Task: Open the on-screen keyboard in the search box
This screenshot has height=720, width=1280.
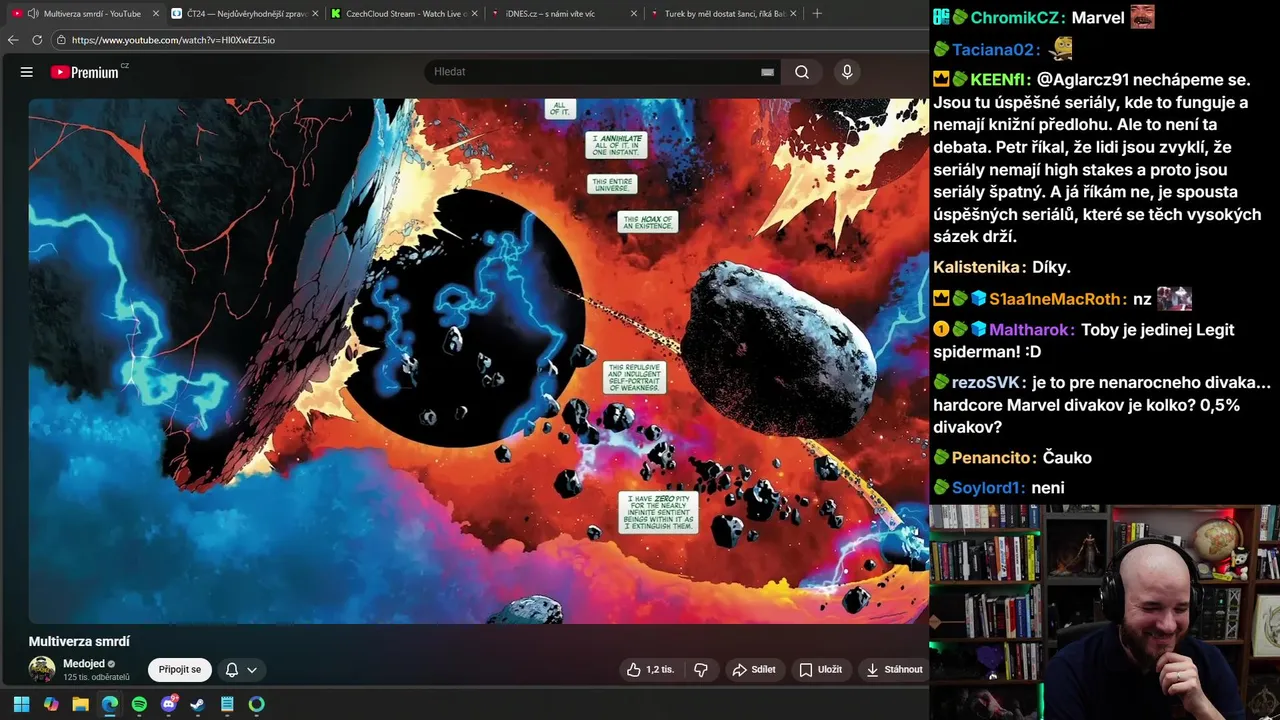Action: [x=767, y=72]
